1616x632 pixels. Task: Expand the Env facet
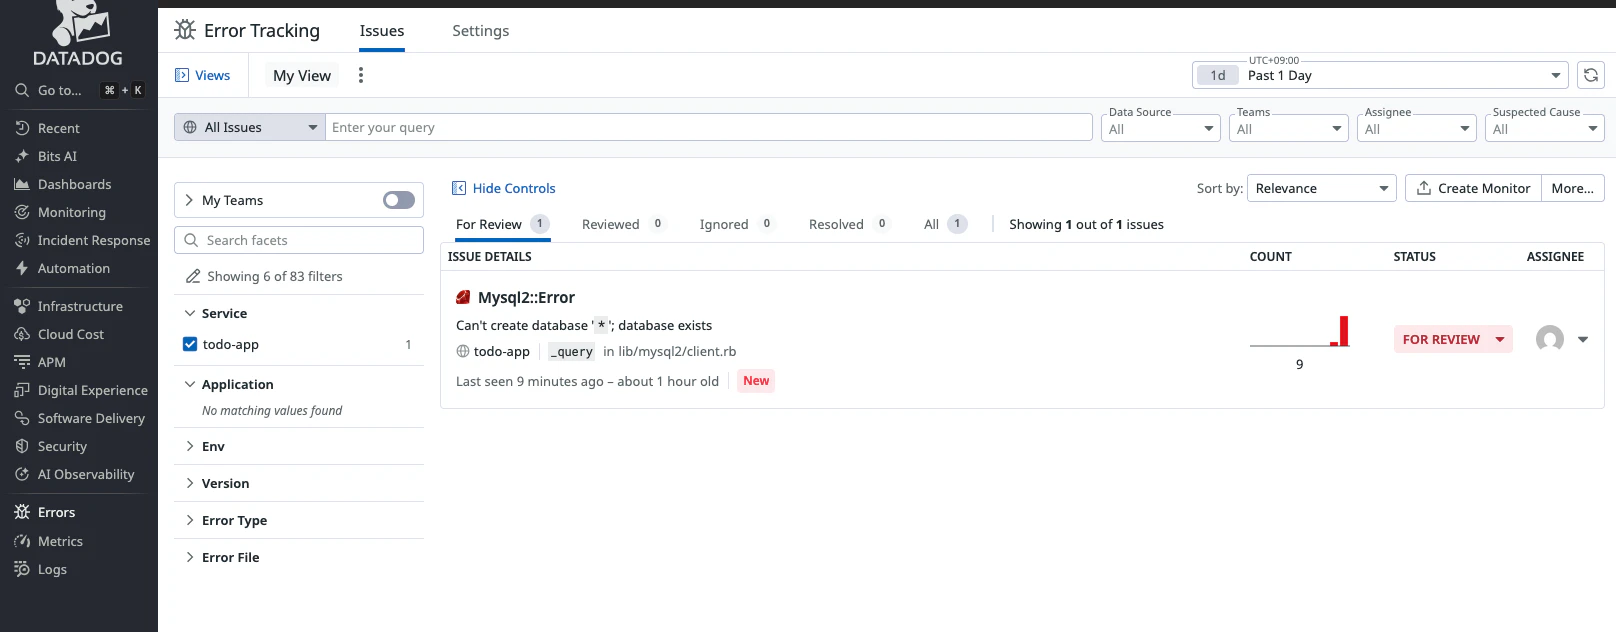[190, 446]
